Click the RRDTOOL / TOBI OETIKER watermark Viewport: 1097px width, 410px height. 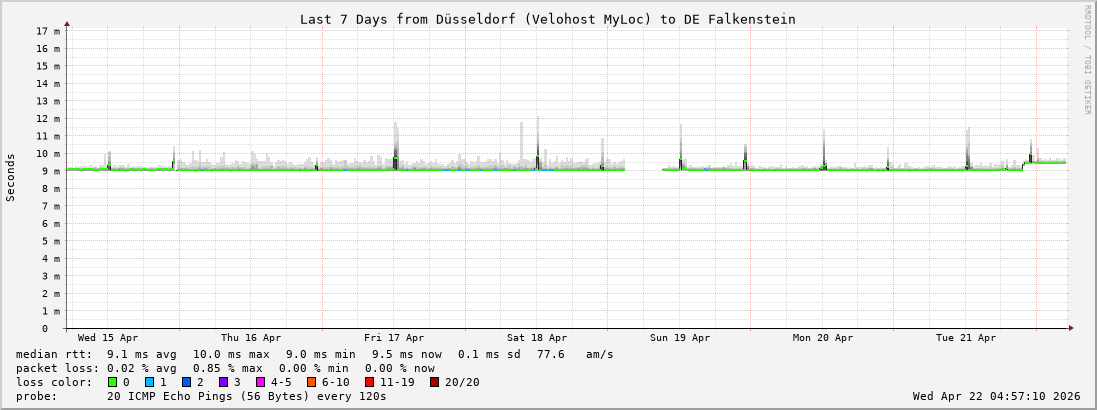tap(1087, 60)
